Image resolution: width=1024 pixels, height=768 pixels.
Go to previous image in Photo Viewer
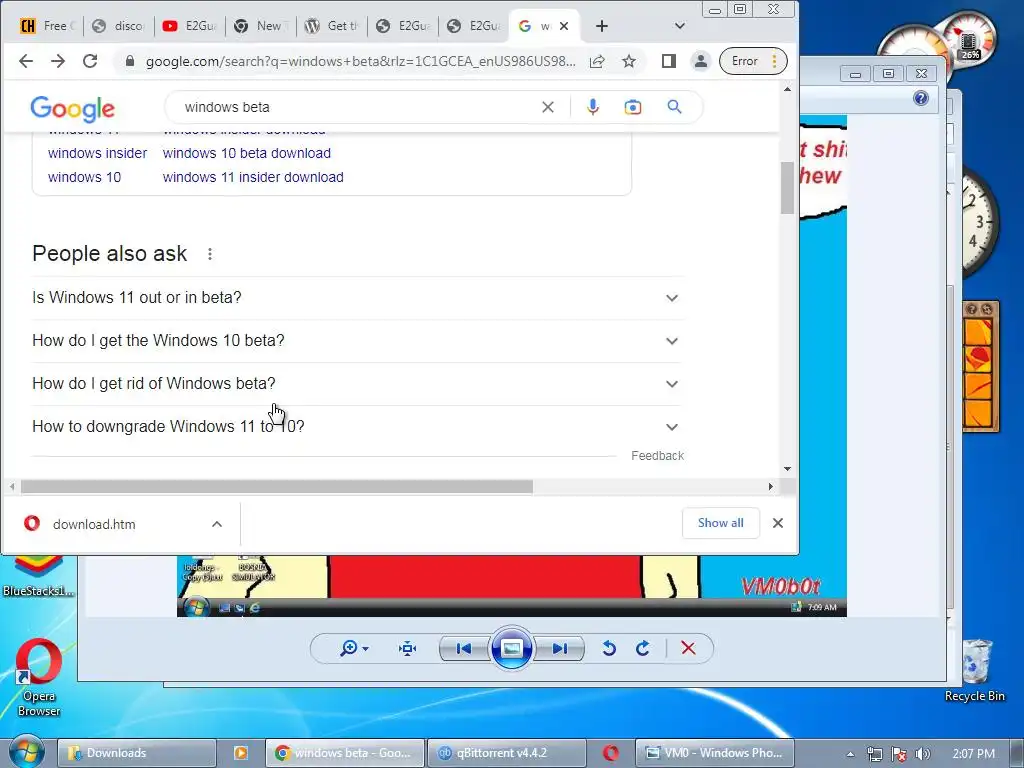coord(464,648)
